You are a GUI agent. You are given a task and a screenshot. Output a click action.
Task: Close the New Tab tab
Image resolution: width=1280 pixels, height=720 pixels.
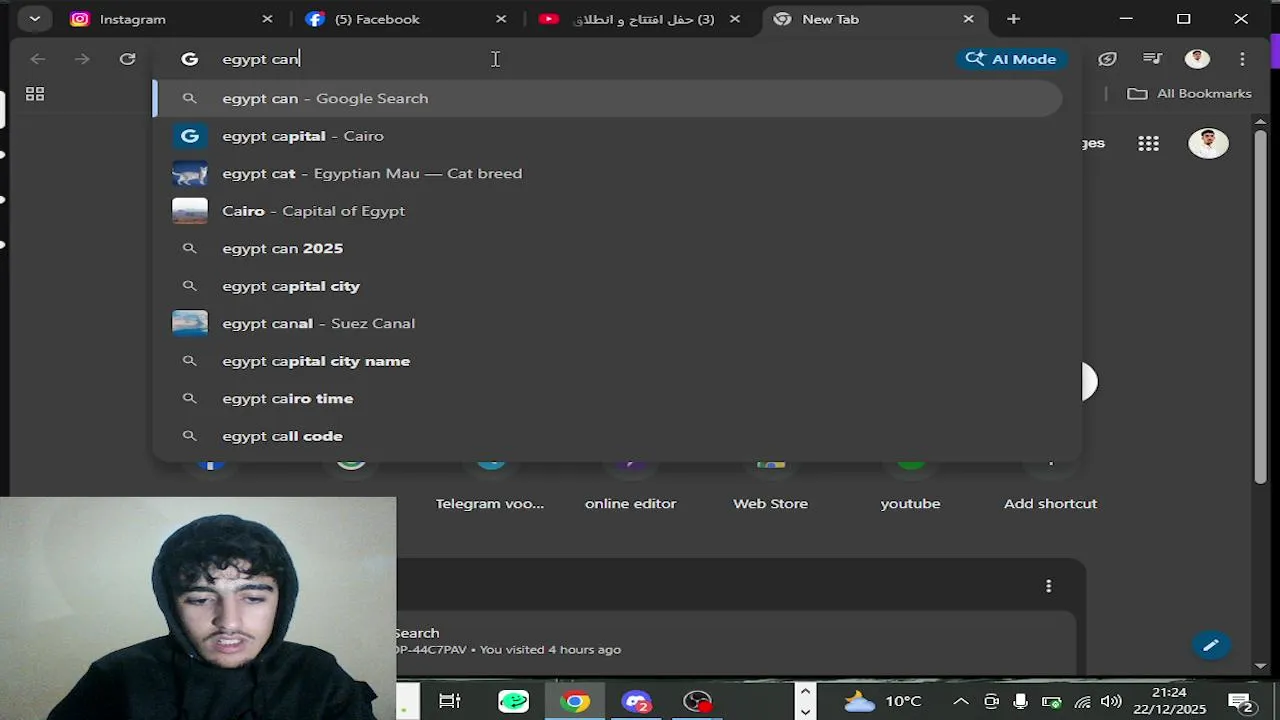968,19
